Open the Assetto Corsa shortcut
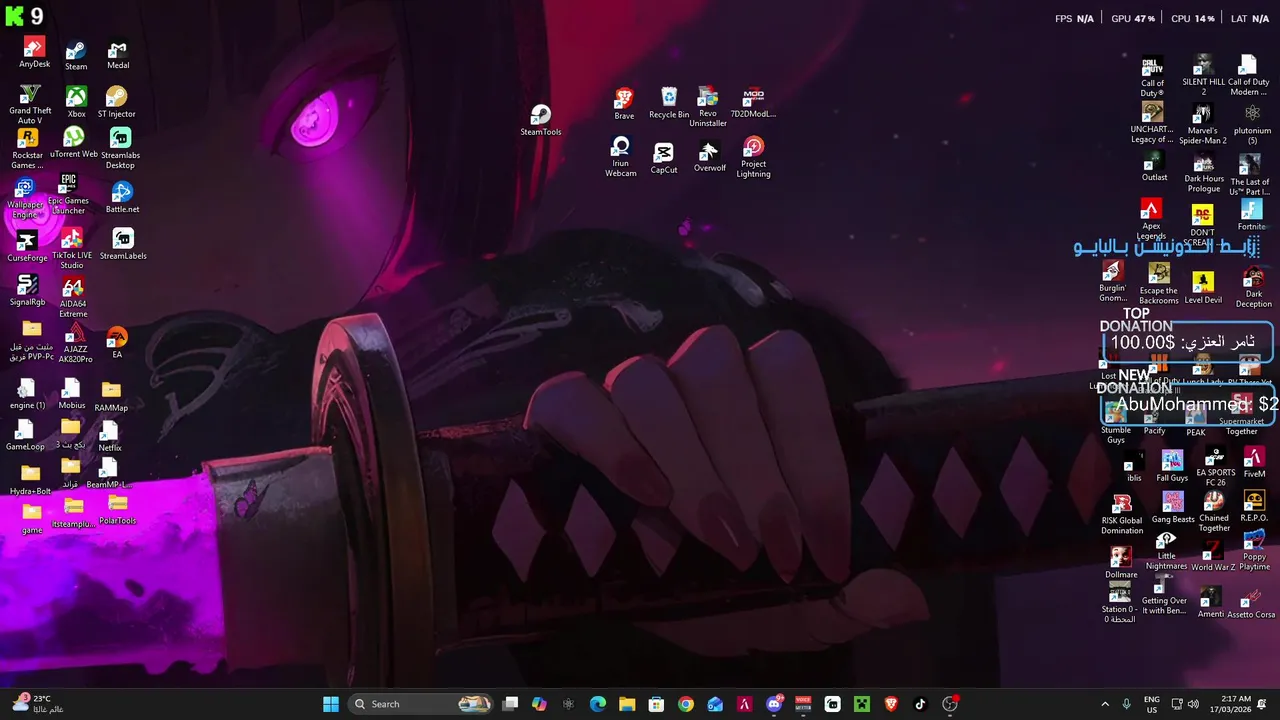Screen dimensions: 1280x720 (1251, 604)
